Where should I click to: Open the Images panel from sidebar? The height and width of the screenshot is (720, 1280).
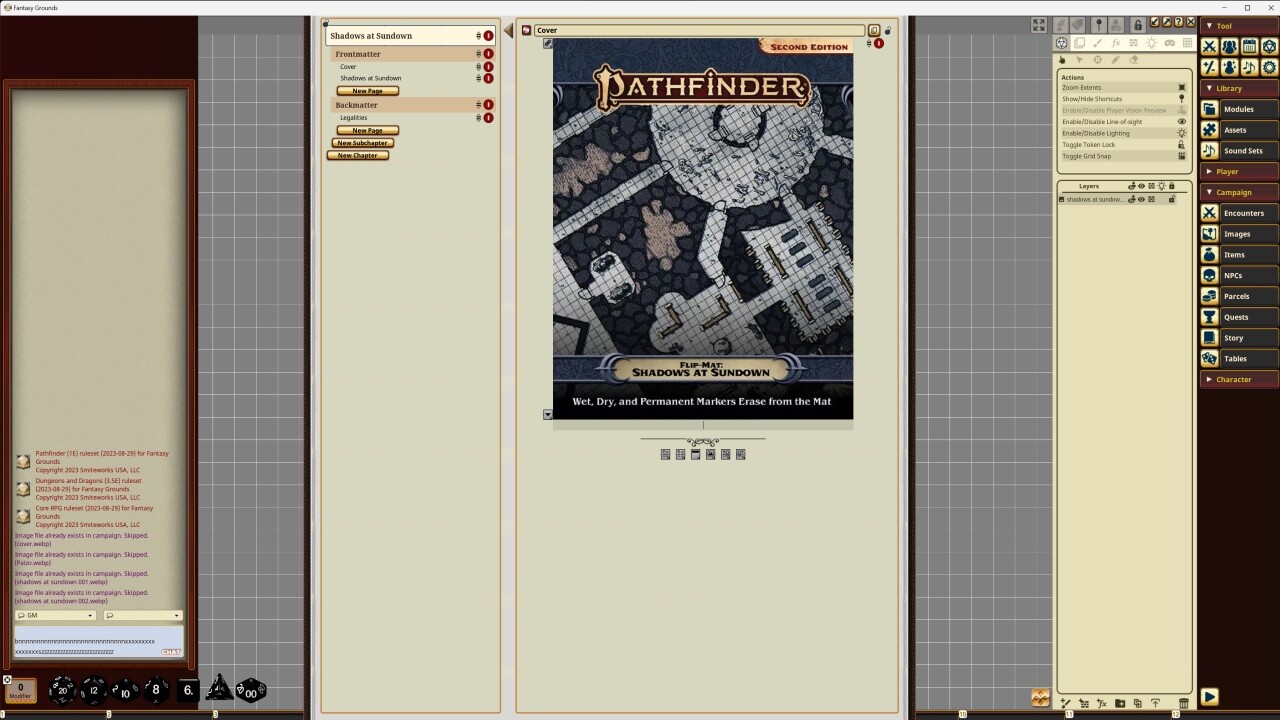pos(1239,233)
